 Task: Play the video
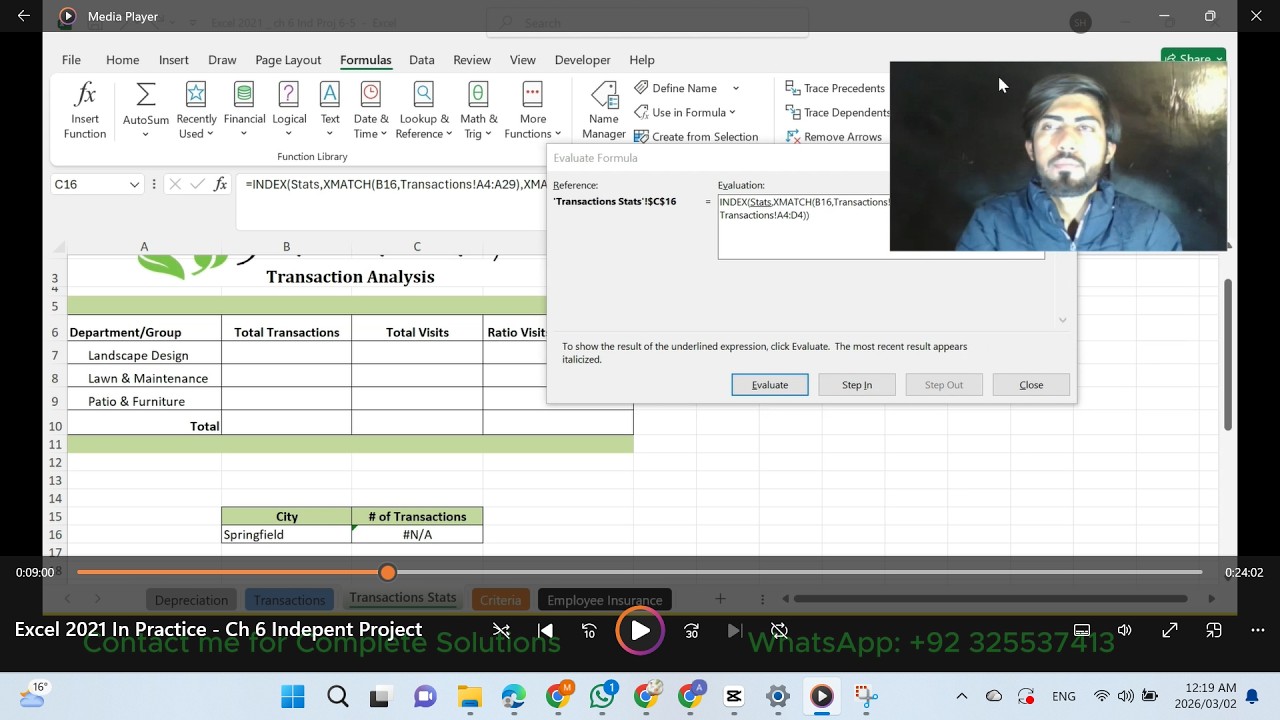coord(640,631)
